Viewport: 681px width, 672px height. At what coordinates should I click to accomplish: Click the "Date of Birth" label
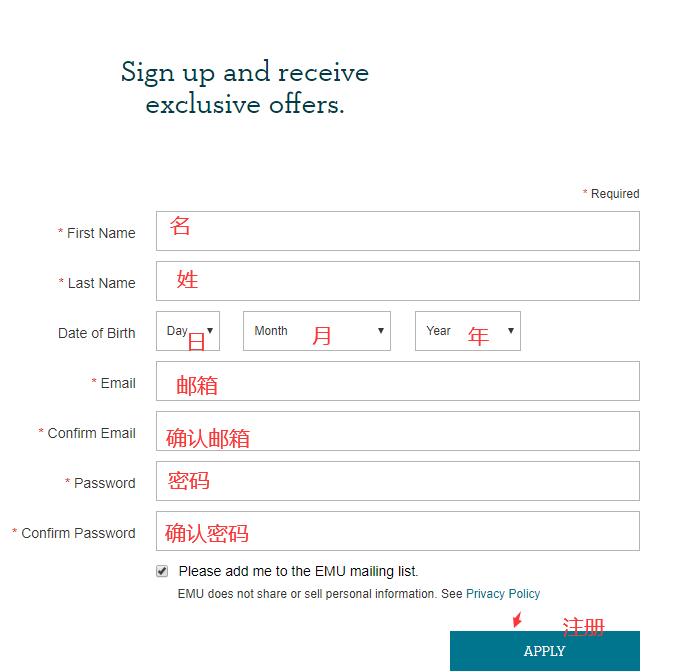[96, 333]
